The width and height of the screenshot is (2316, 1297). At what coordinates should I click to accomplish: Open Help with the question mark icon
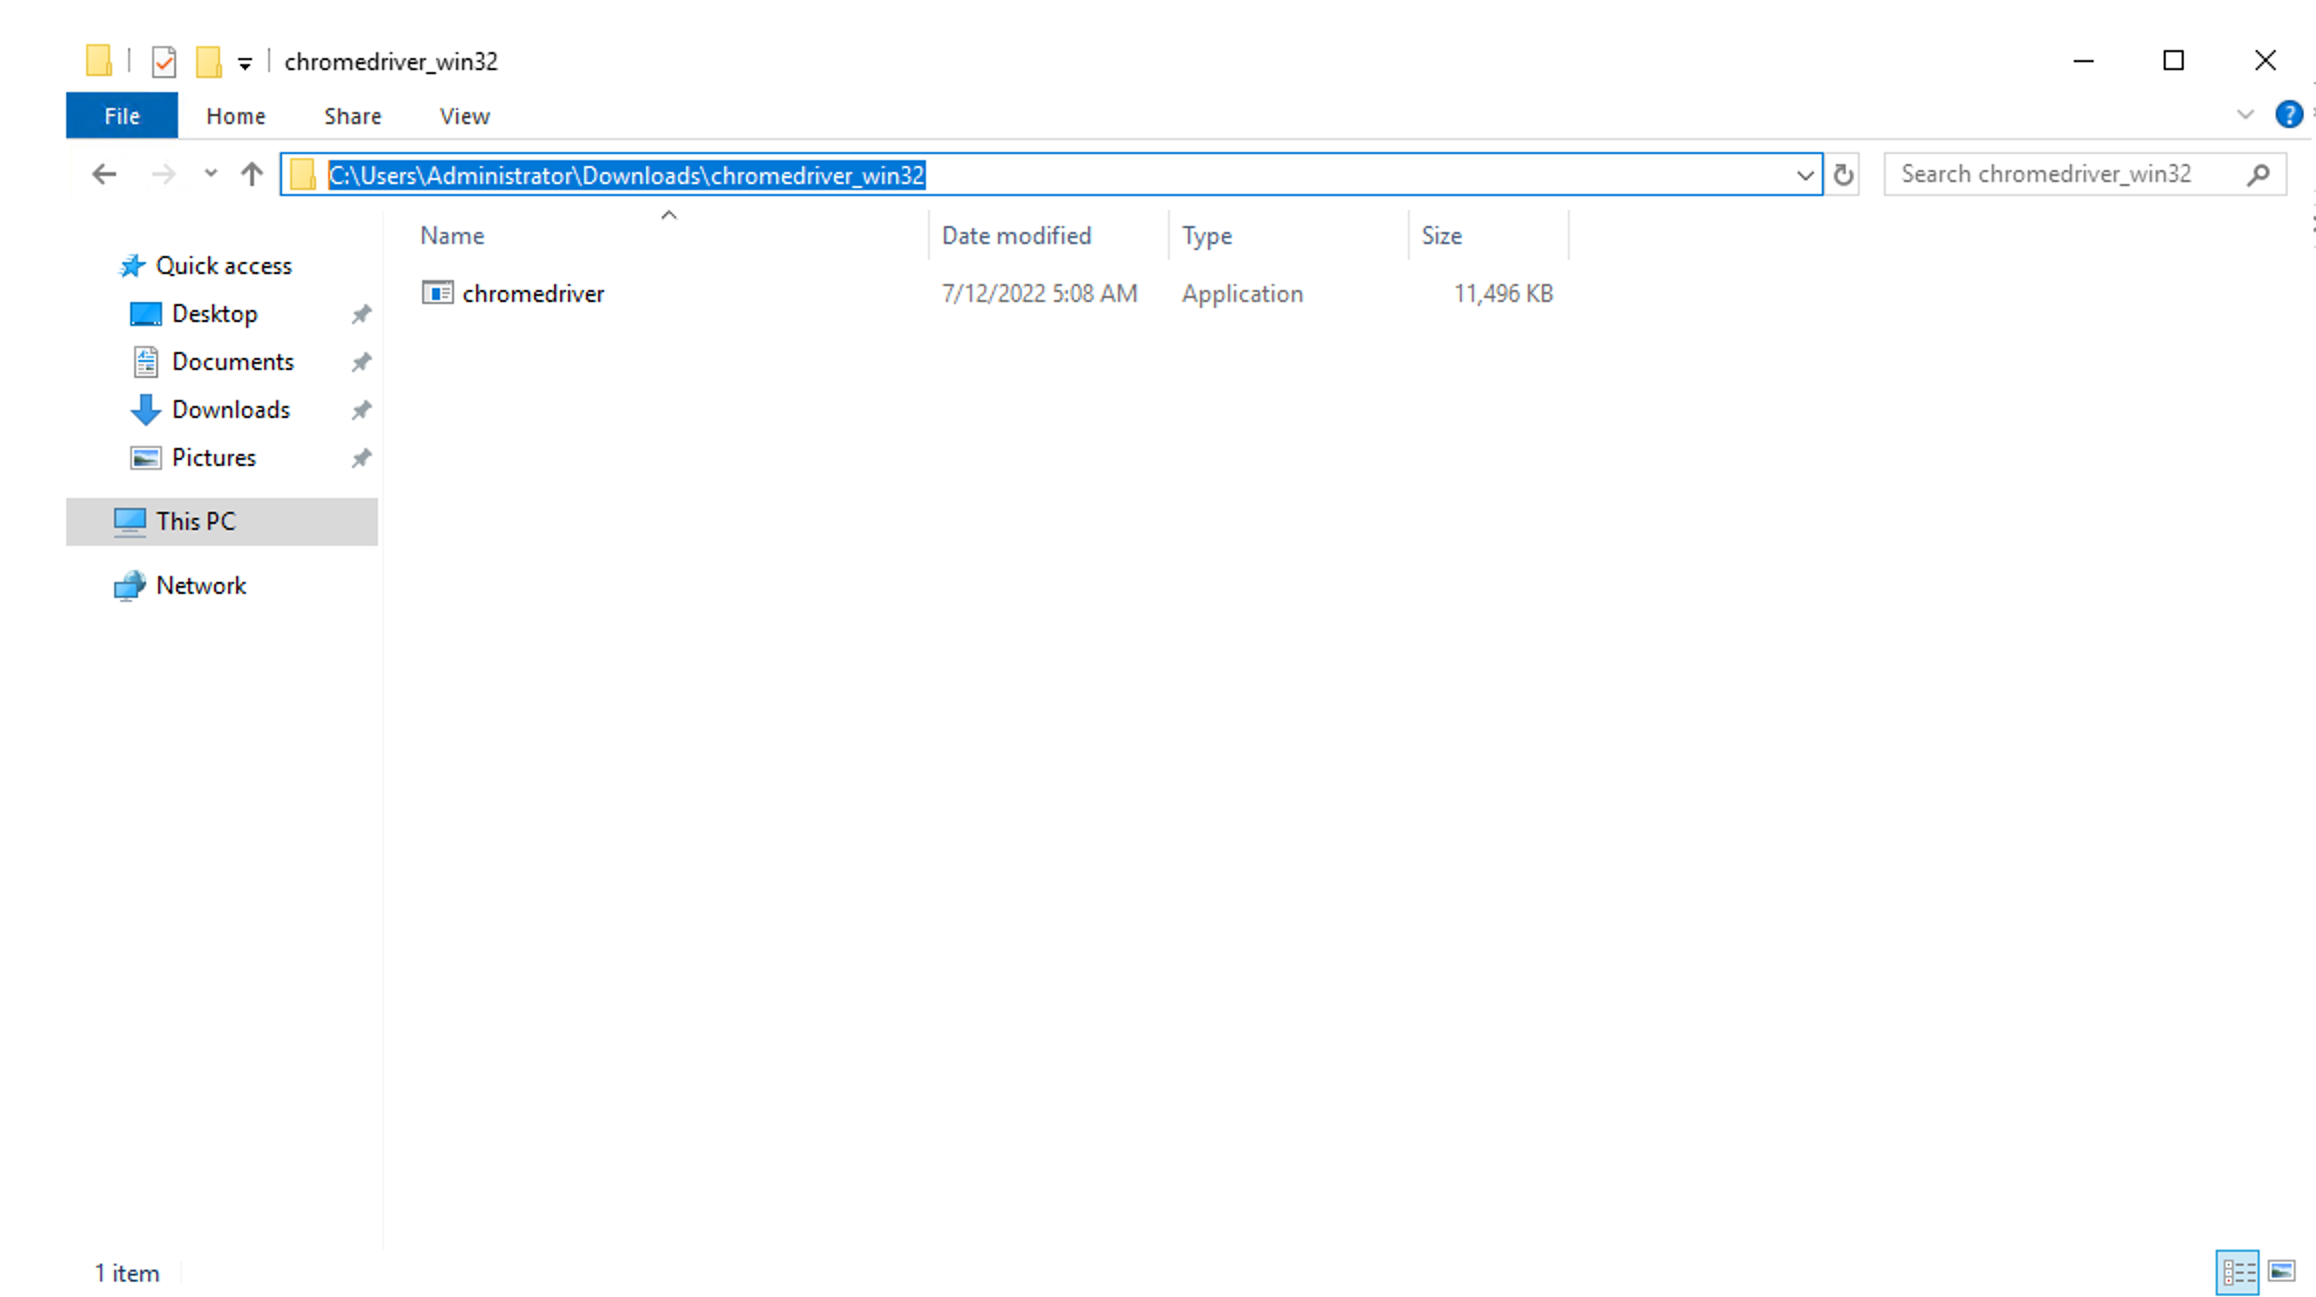coord(2288,115)
